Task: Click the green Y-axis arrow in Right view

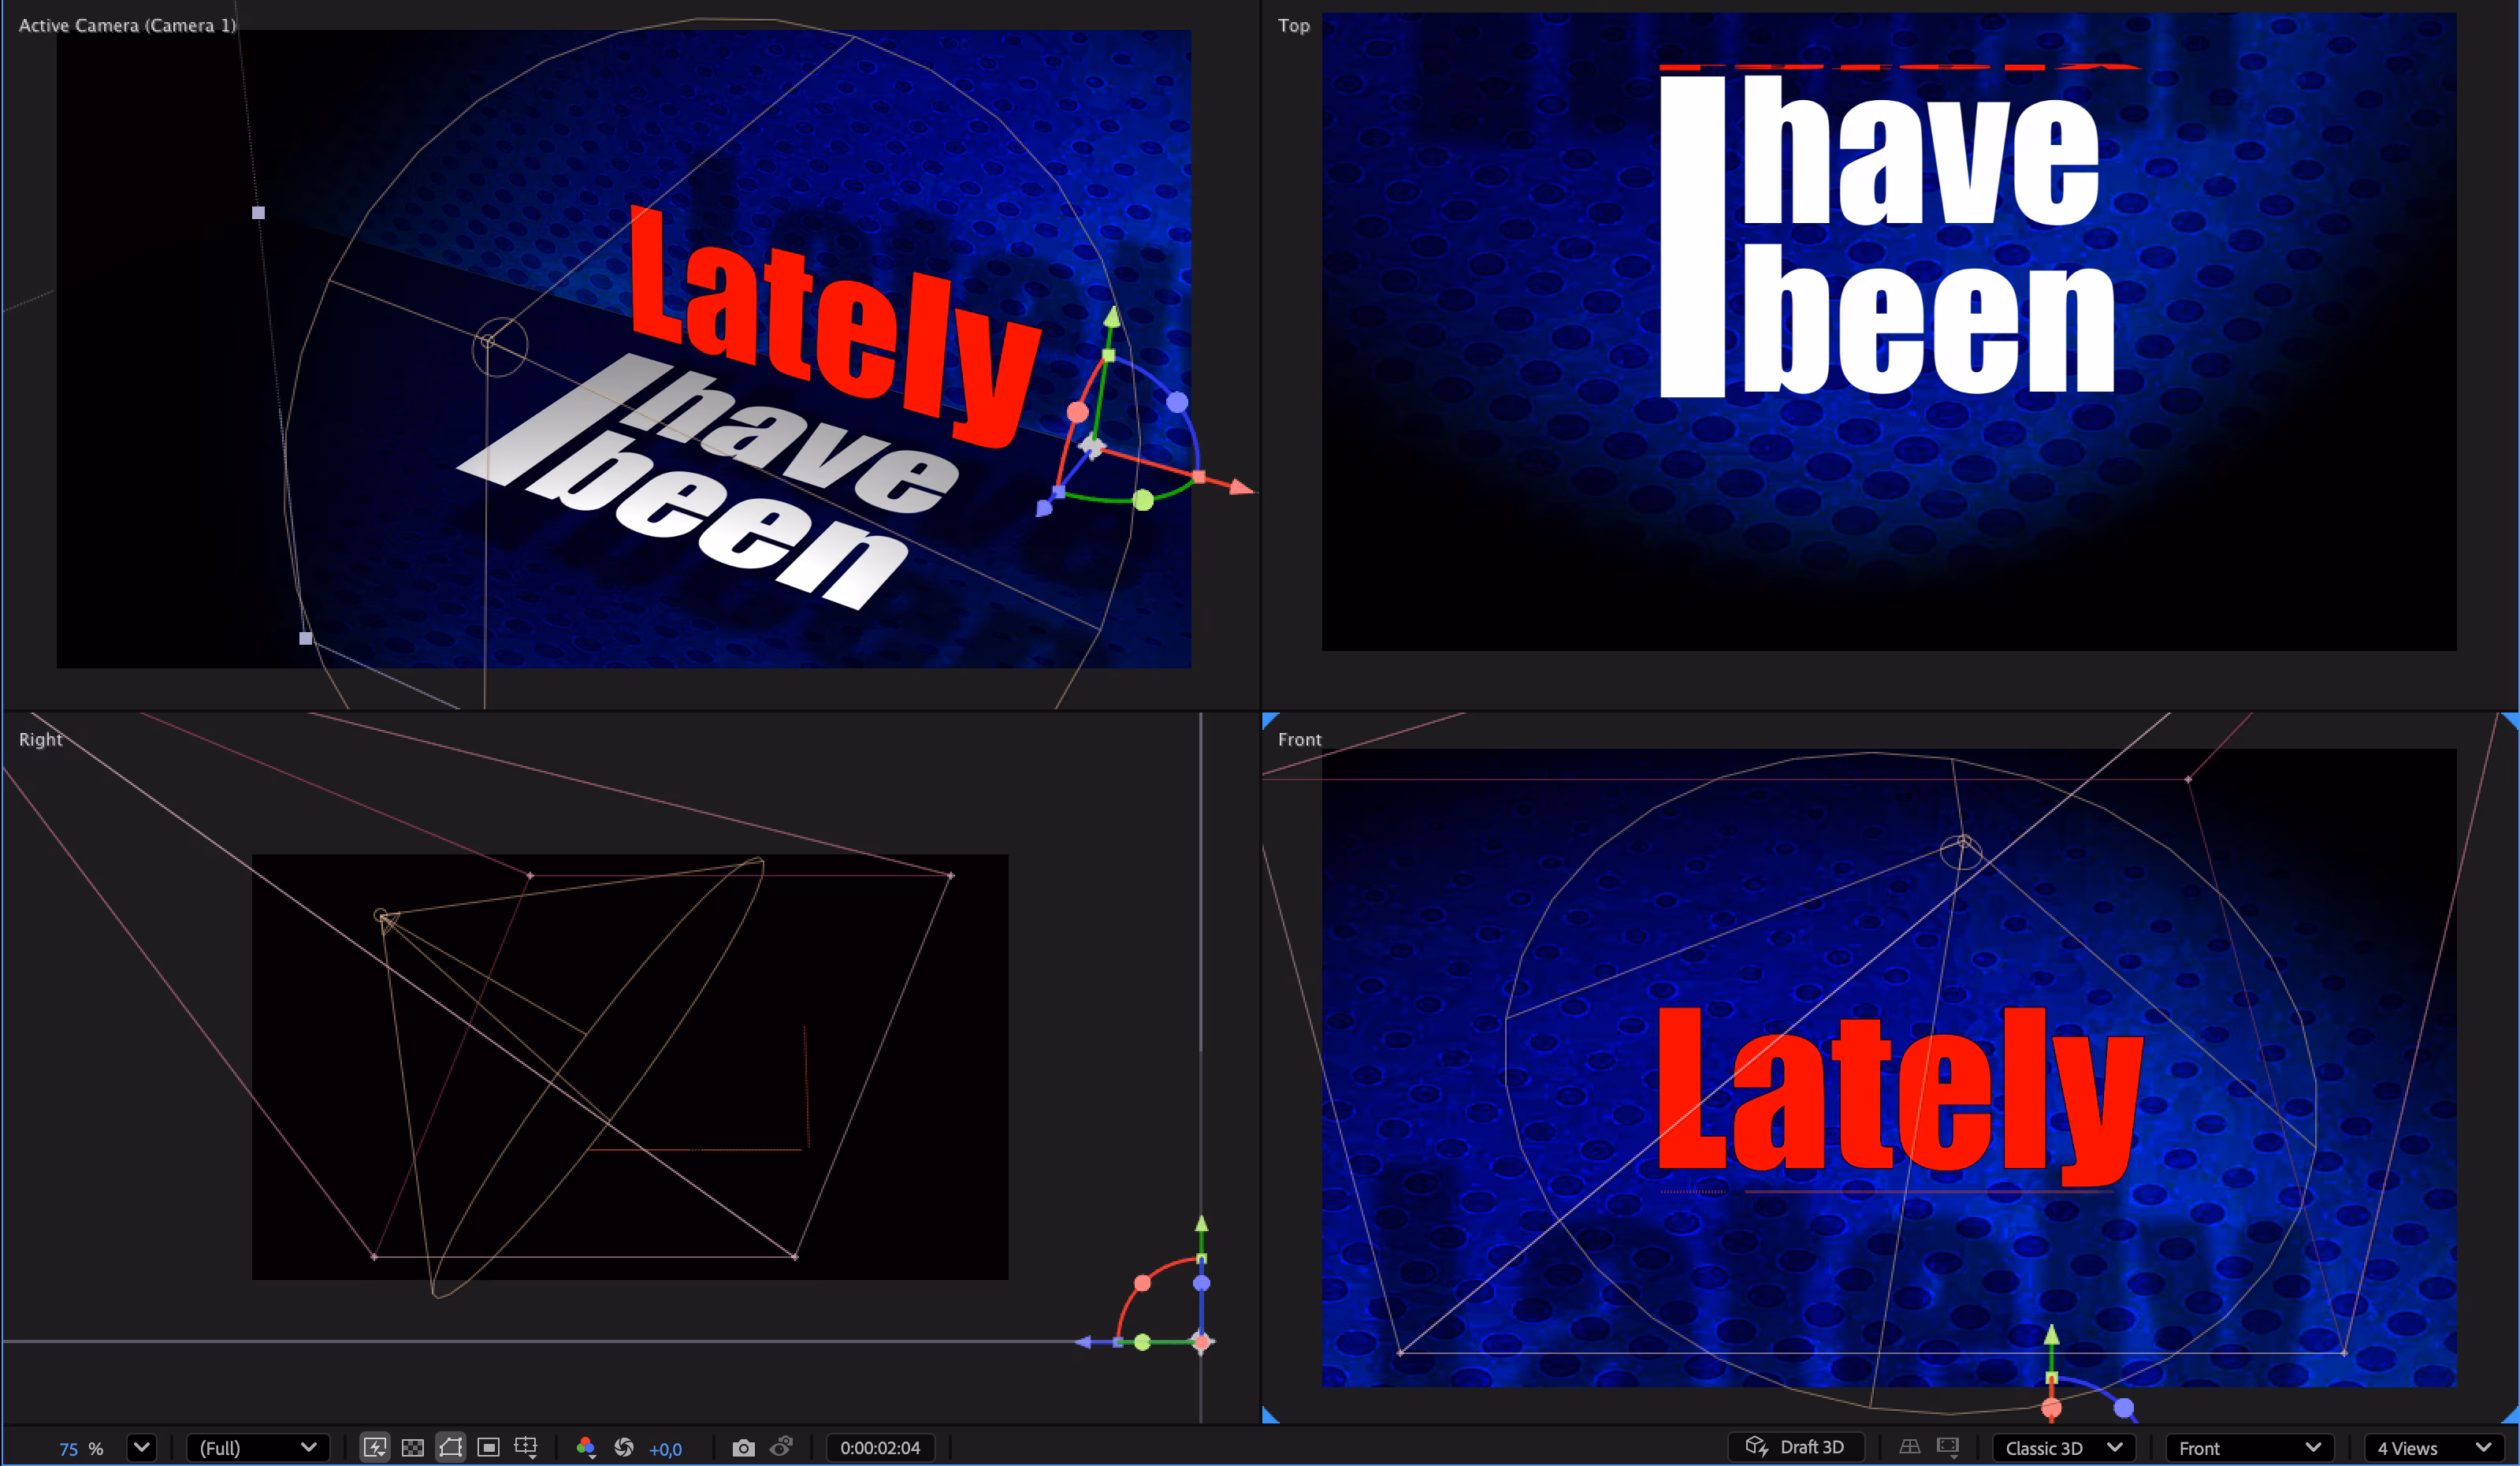Action: tap(1202, 1224)
